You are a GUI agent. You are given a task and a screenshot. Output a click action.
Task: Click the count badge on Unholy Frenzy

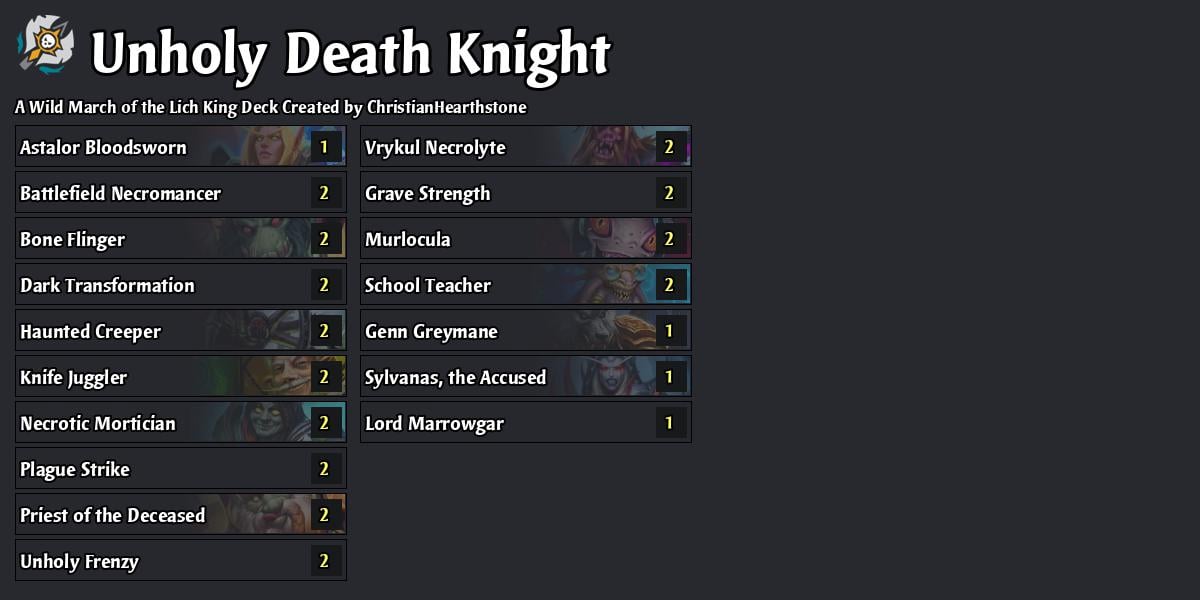click(323, 560)
